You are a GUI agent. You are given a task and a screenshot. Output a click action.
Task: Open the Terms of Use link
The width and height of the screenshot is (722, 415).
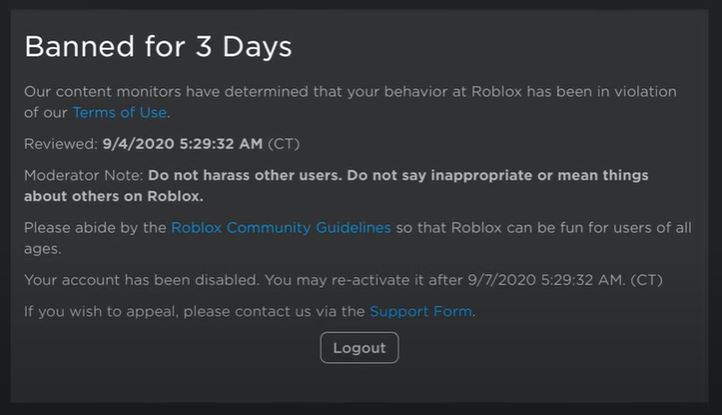[x=119, y=112]
